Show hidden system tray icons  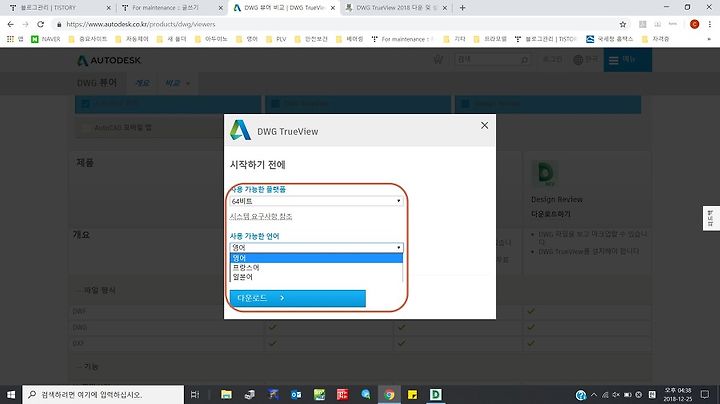(x=594, y=395)
